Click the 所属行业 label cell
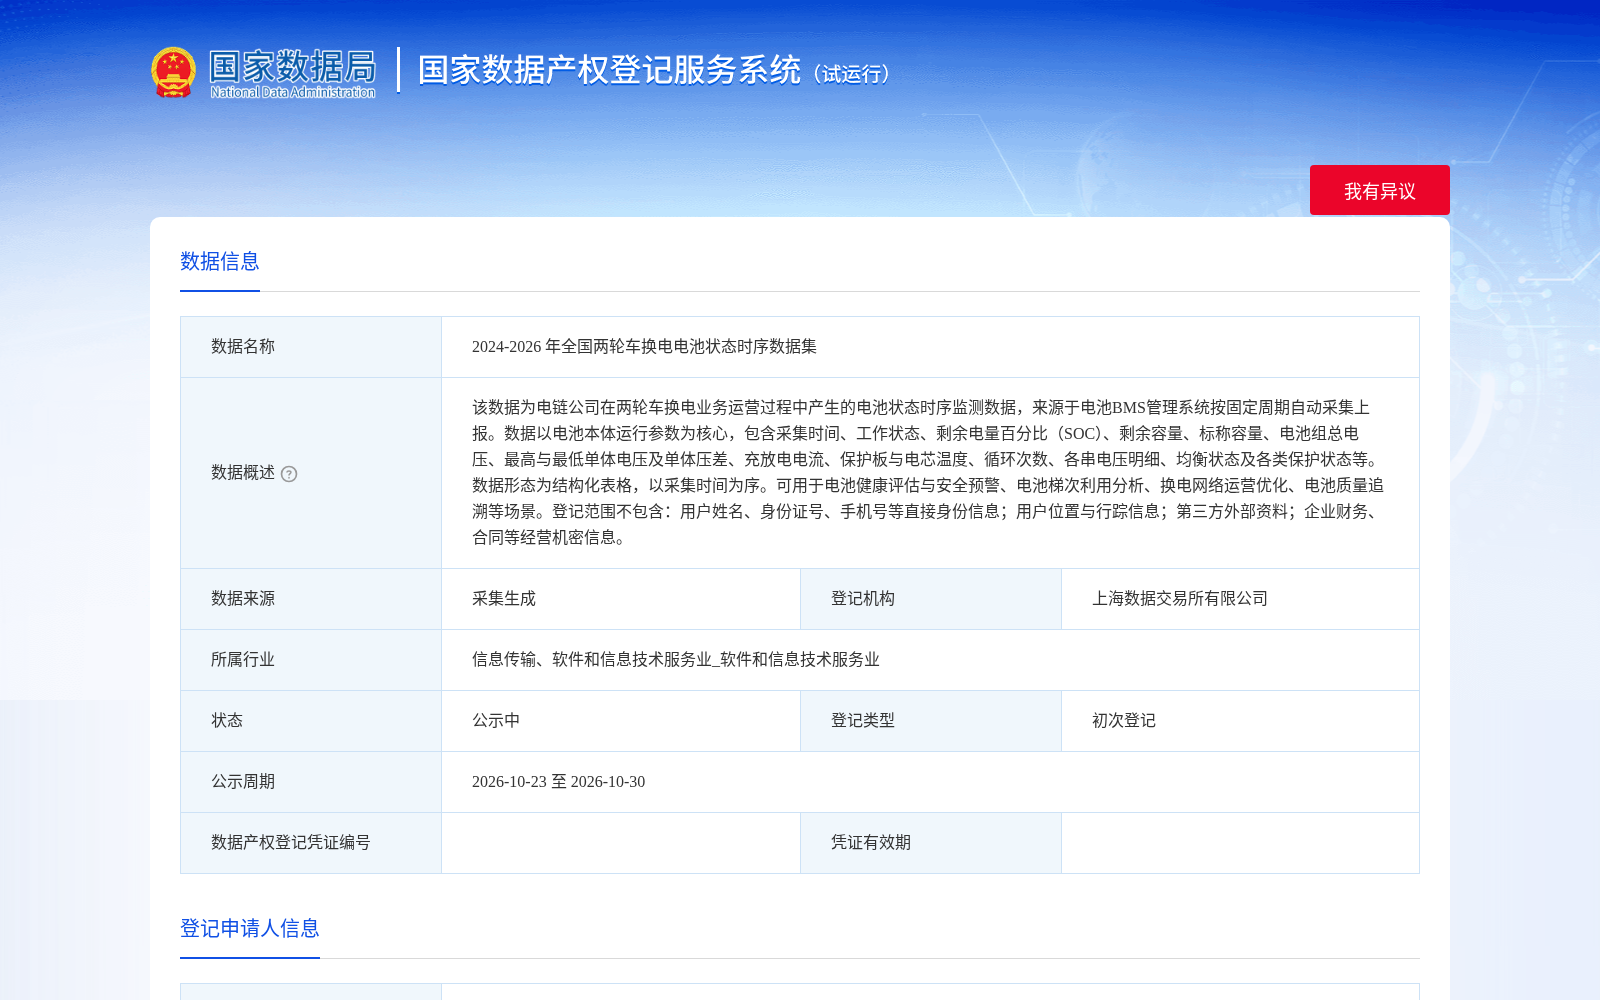 tap(311, 660)
